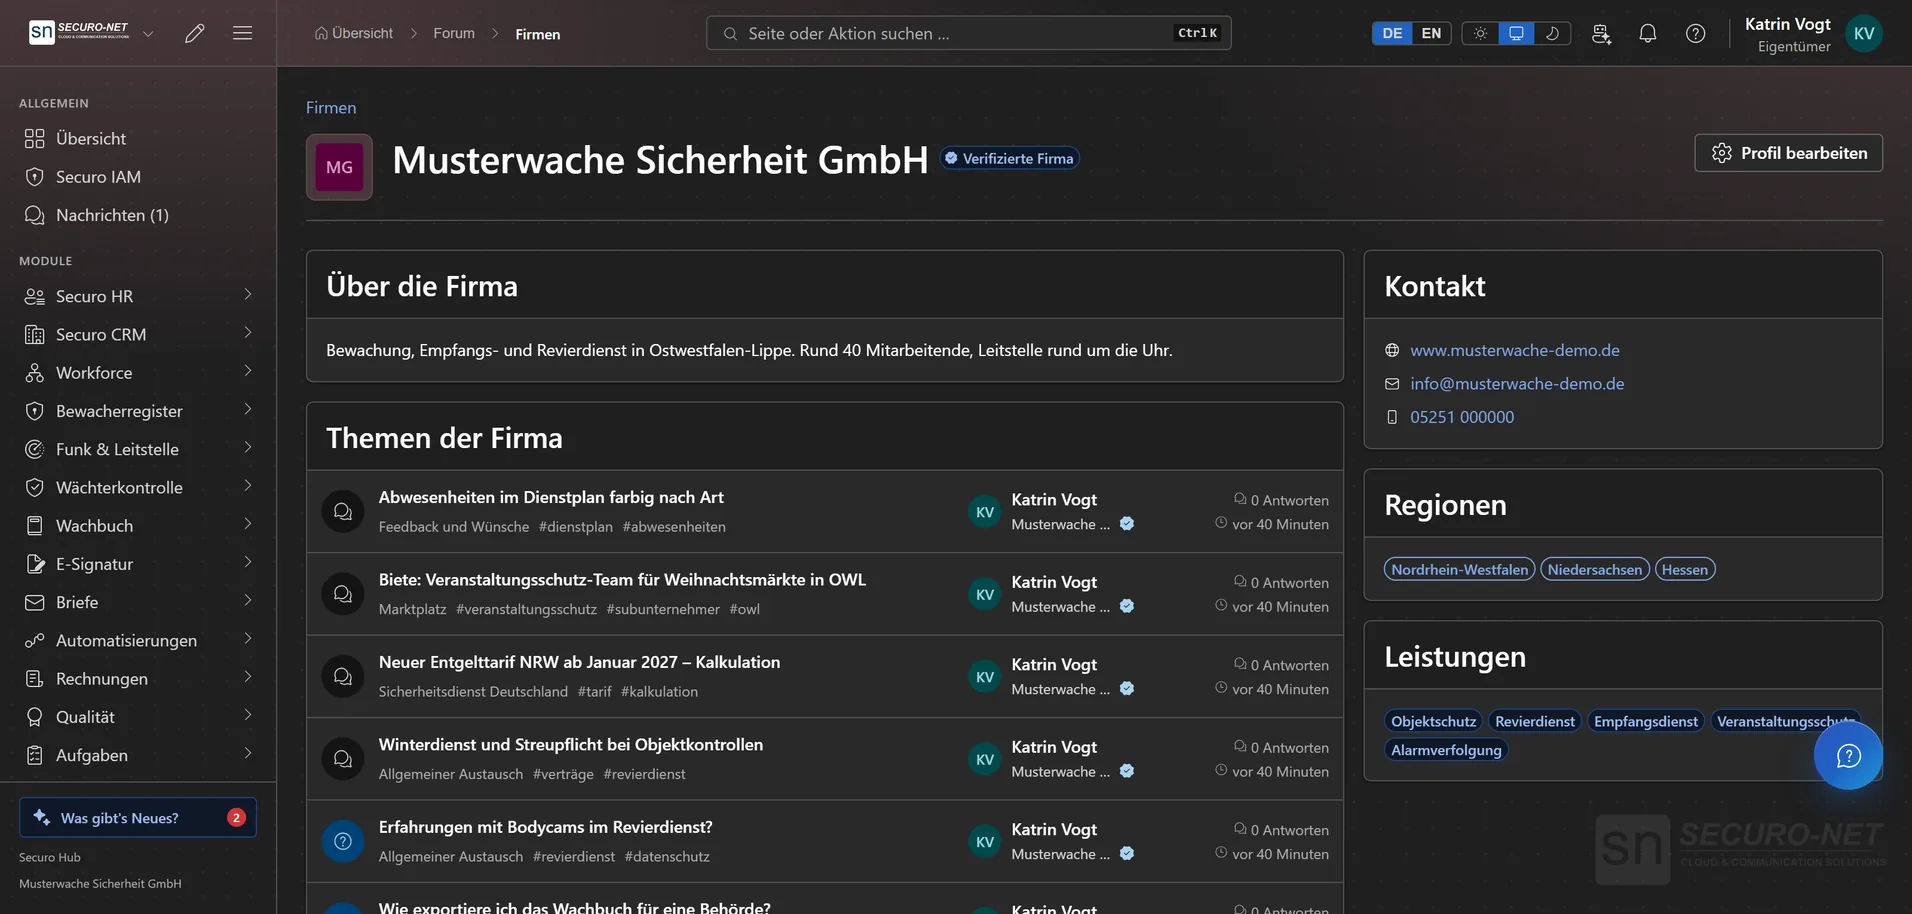Screen dimensions: 1912x914
Task: Expand the Bewacherregister module
Action: [138, 411]
